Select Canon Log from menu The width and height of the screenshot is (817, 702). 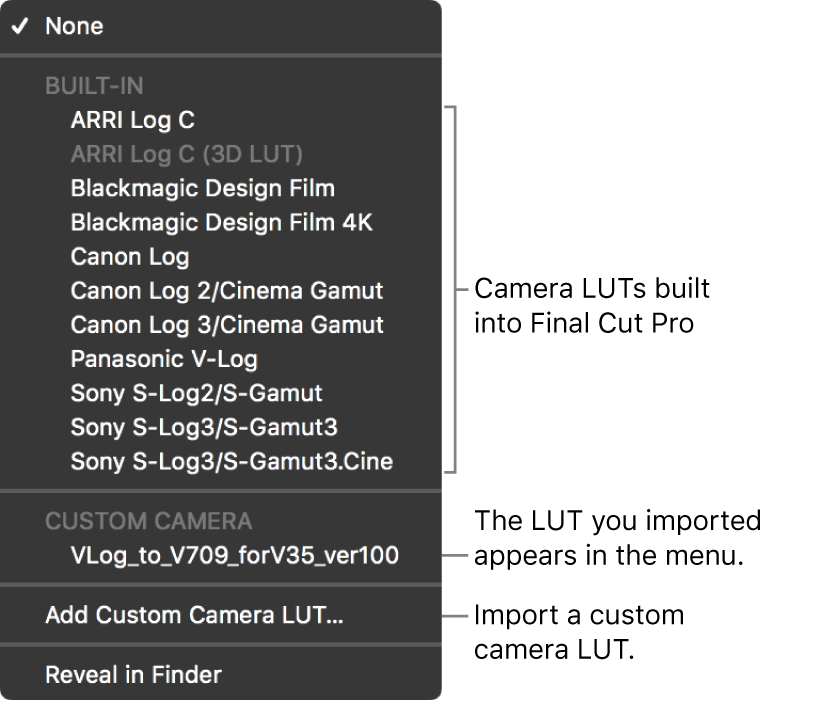(x=220, y=256)
